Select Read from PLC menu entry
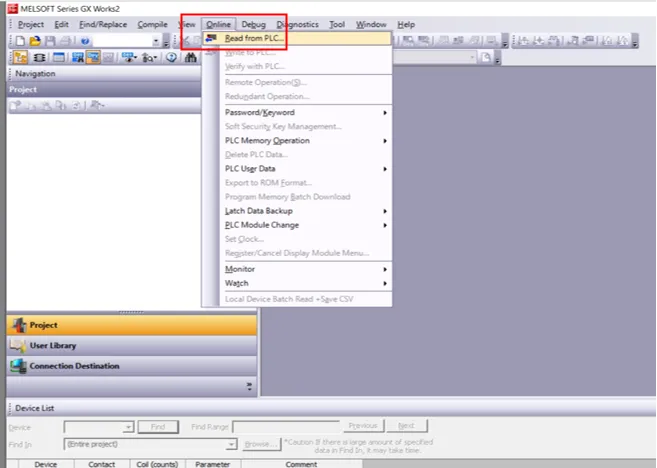657x468 pixels. coord(297,38)
